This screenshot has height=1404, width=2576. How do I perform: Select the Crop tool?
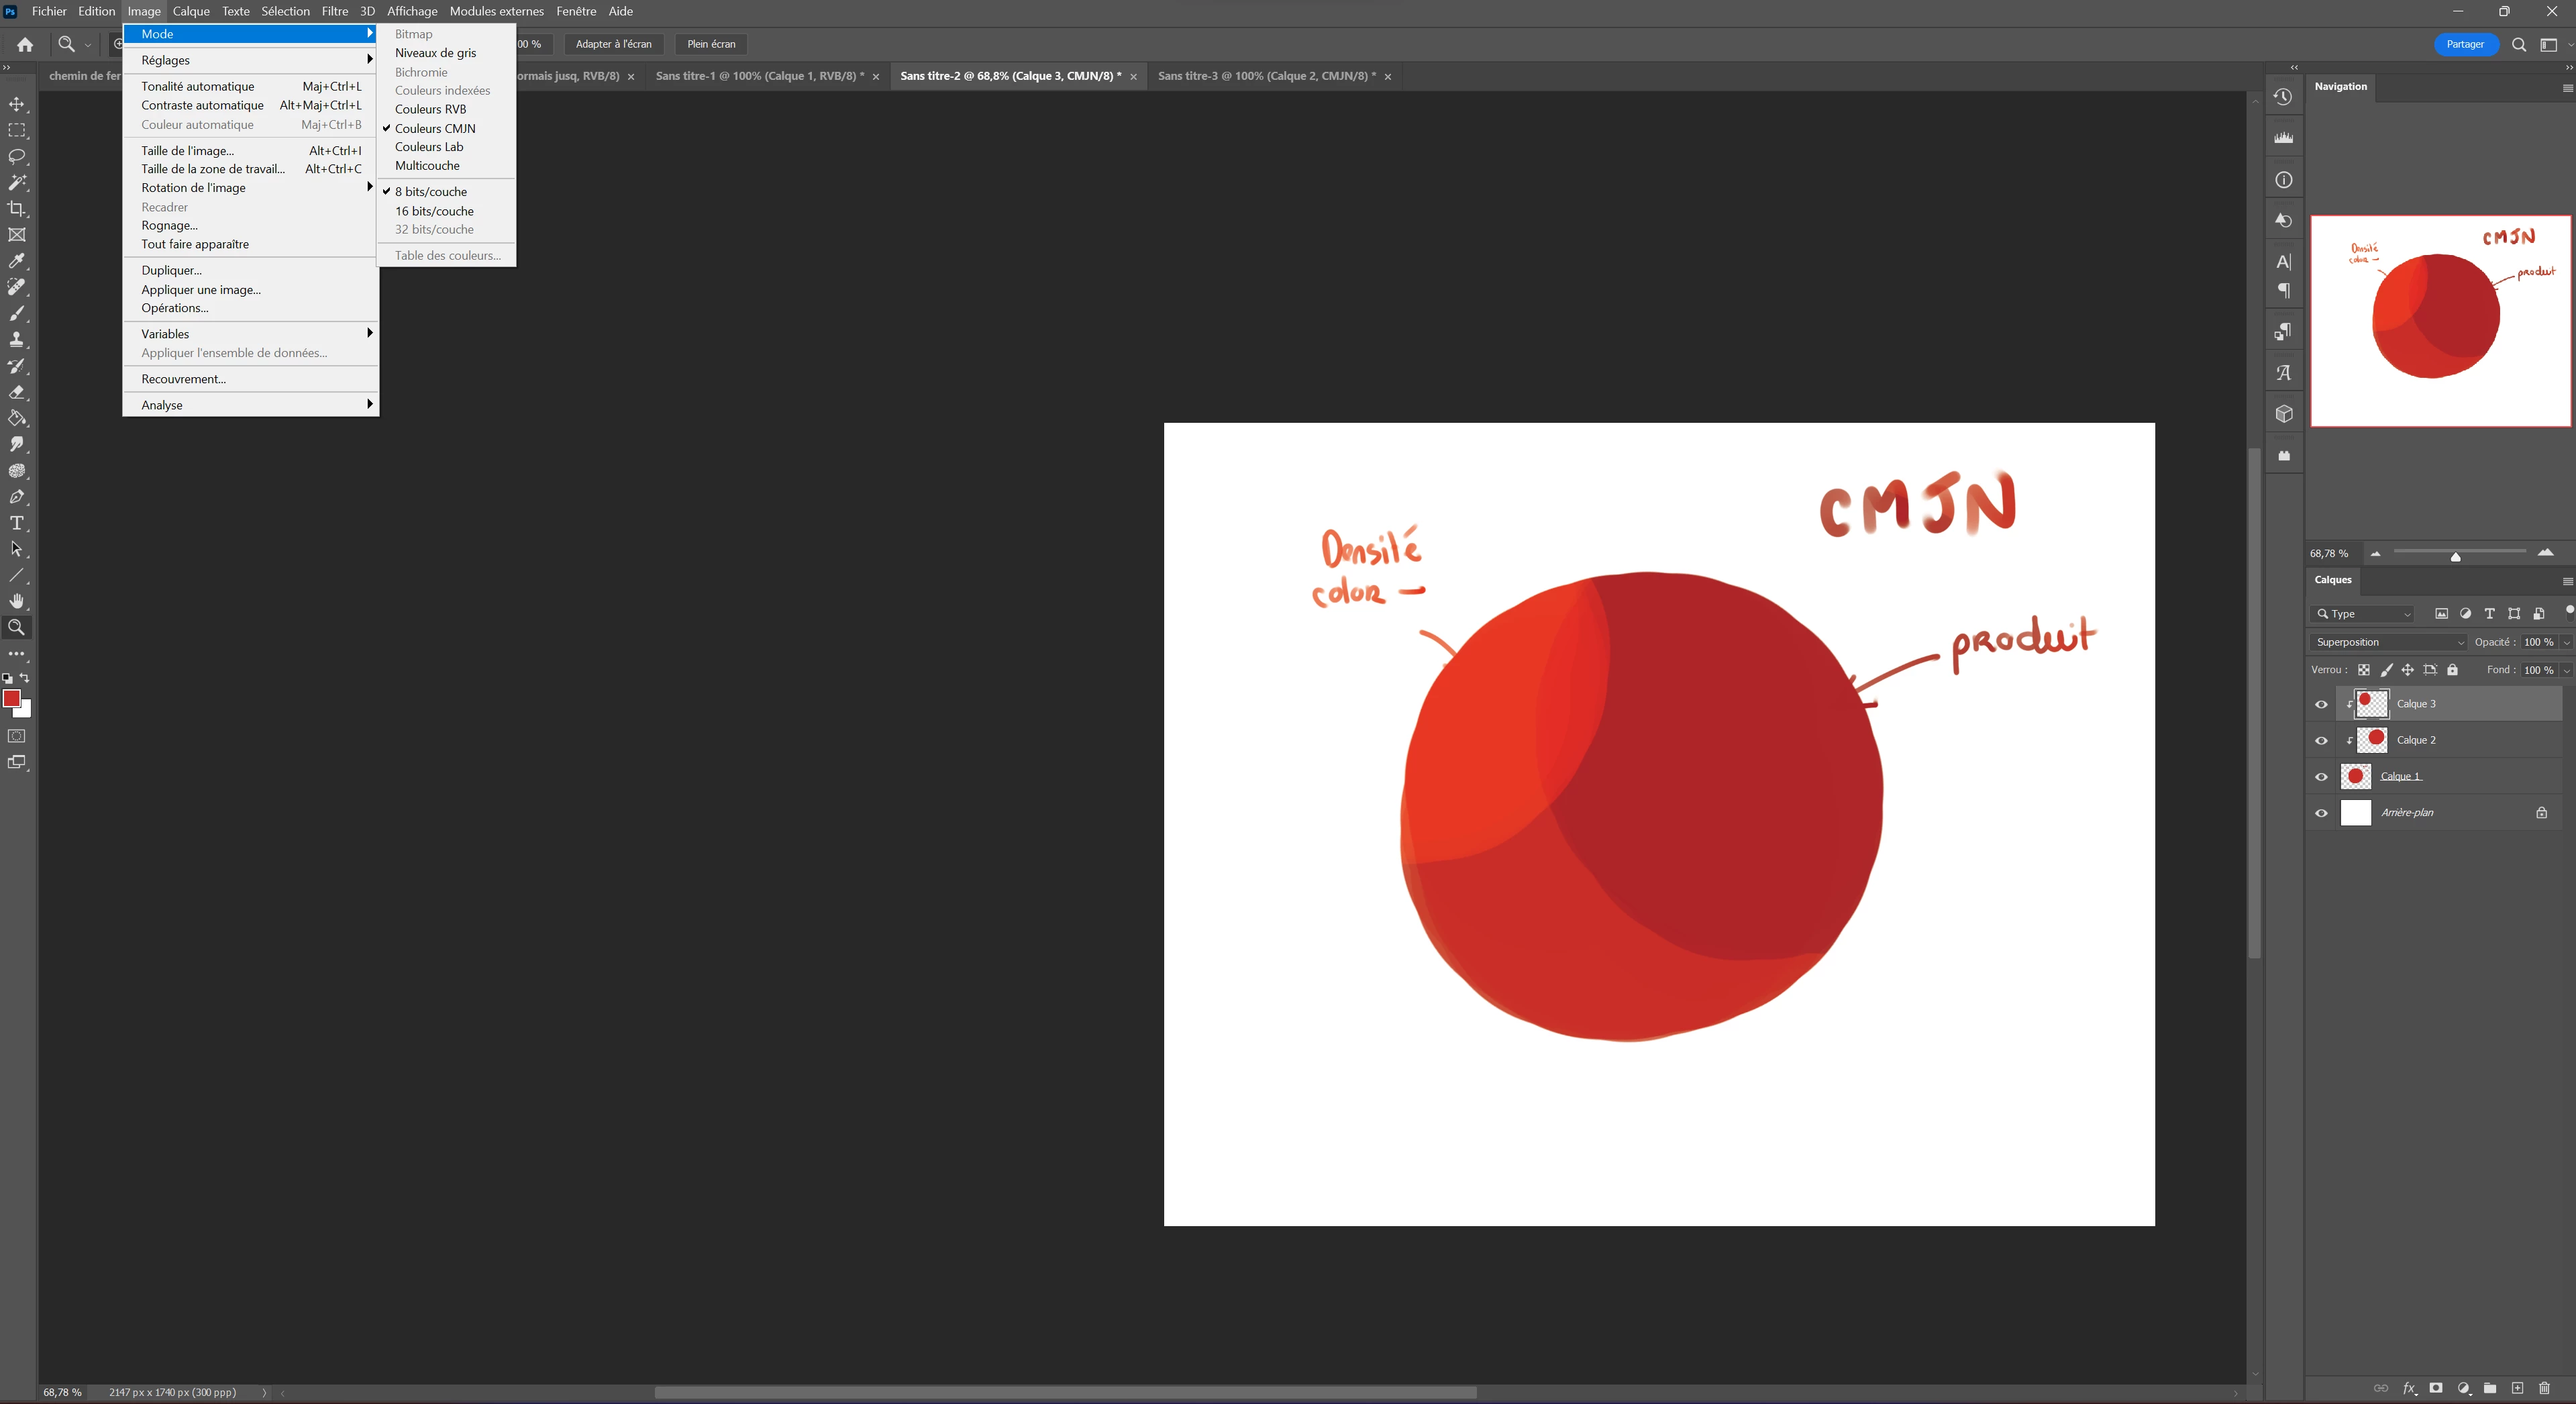click(17, 209)
